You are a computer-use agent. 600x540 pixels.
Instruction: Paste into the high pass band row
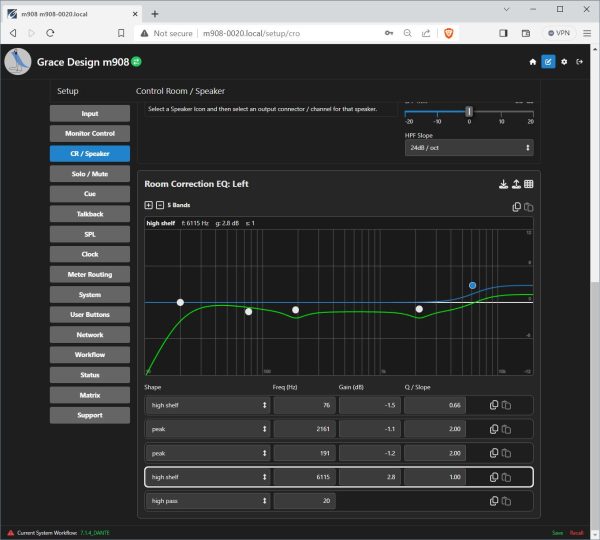pos(506,500)
